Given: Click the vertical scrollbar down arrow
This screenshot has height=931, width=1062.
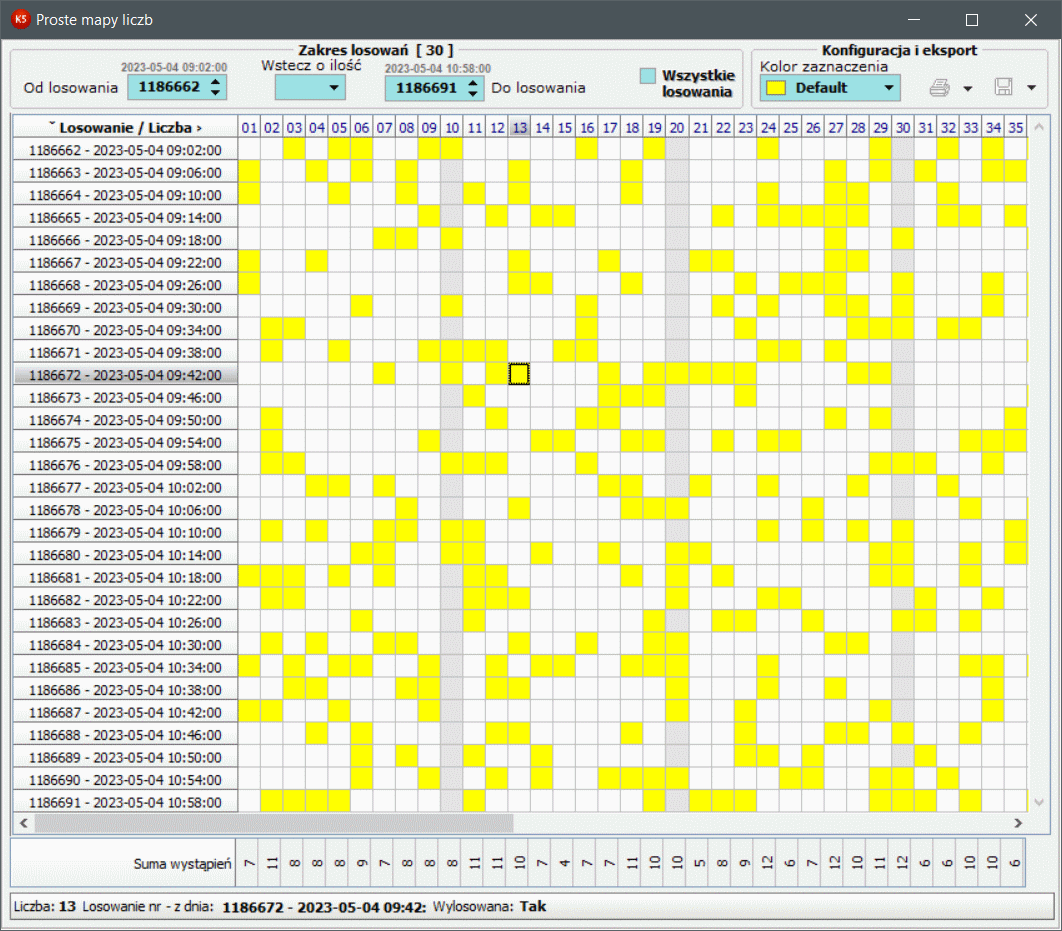Looking at the screenshot, I should click(x=1038, y=802).
